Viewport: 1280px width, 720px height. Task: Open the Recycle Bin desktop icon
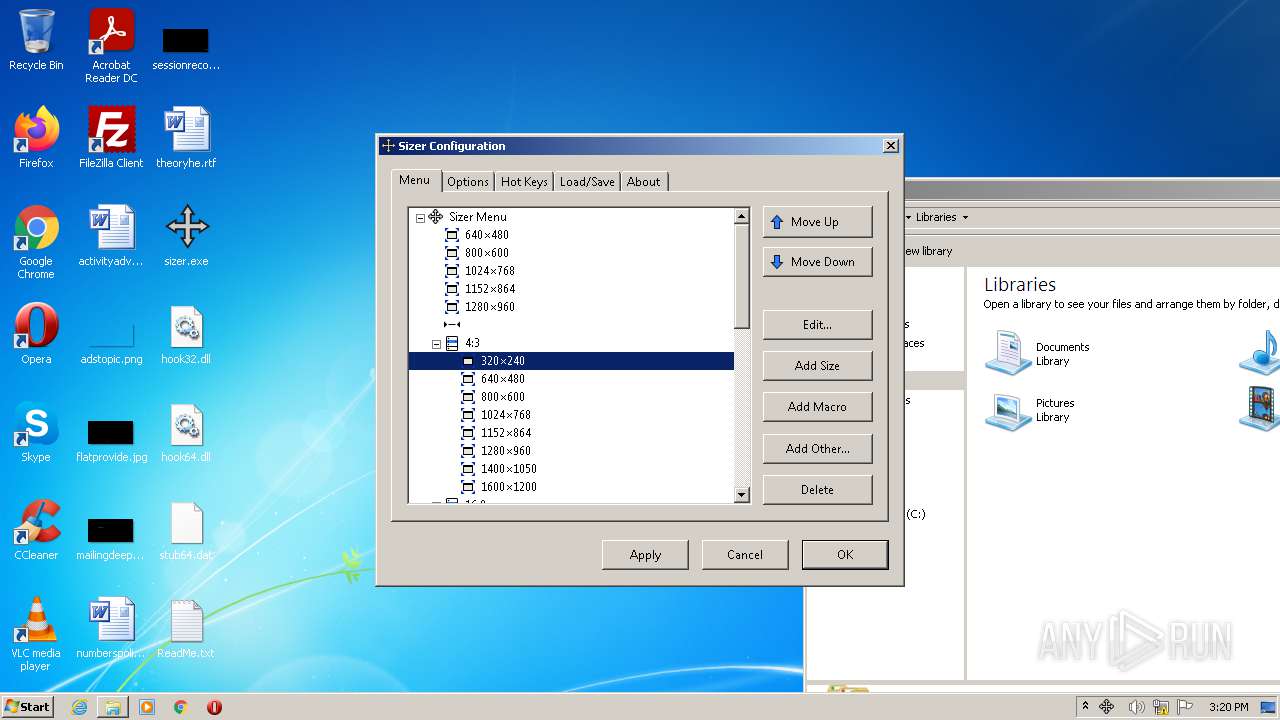coord(36,40)
